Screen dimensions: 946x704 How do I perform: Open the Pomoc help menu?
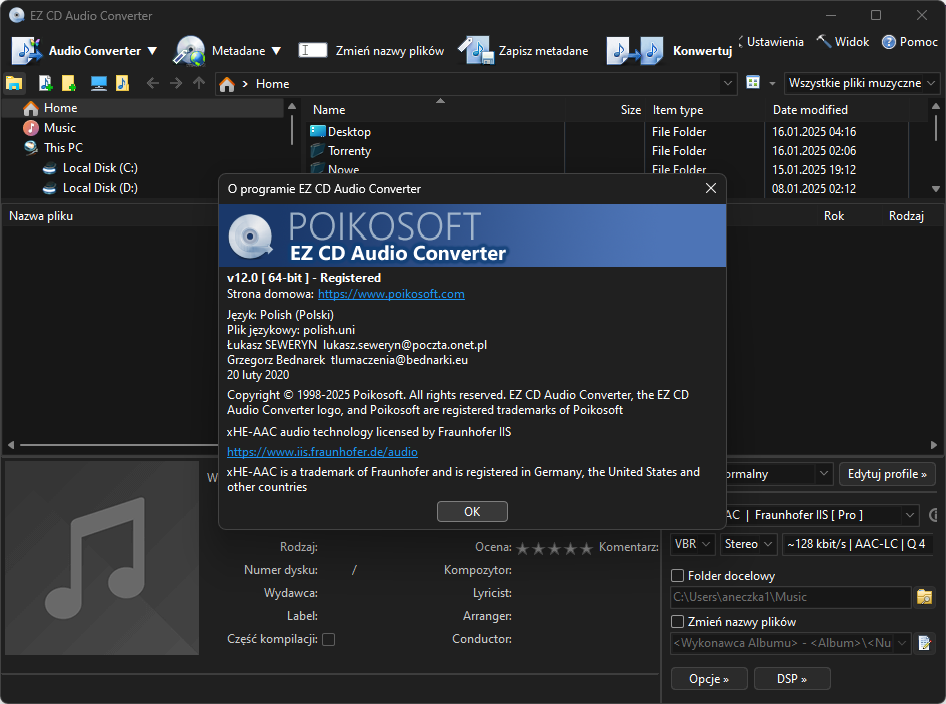click(x=910, y=42)
